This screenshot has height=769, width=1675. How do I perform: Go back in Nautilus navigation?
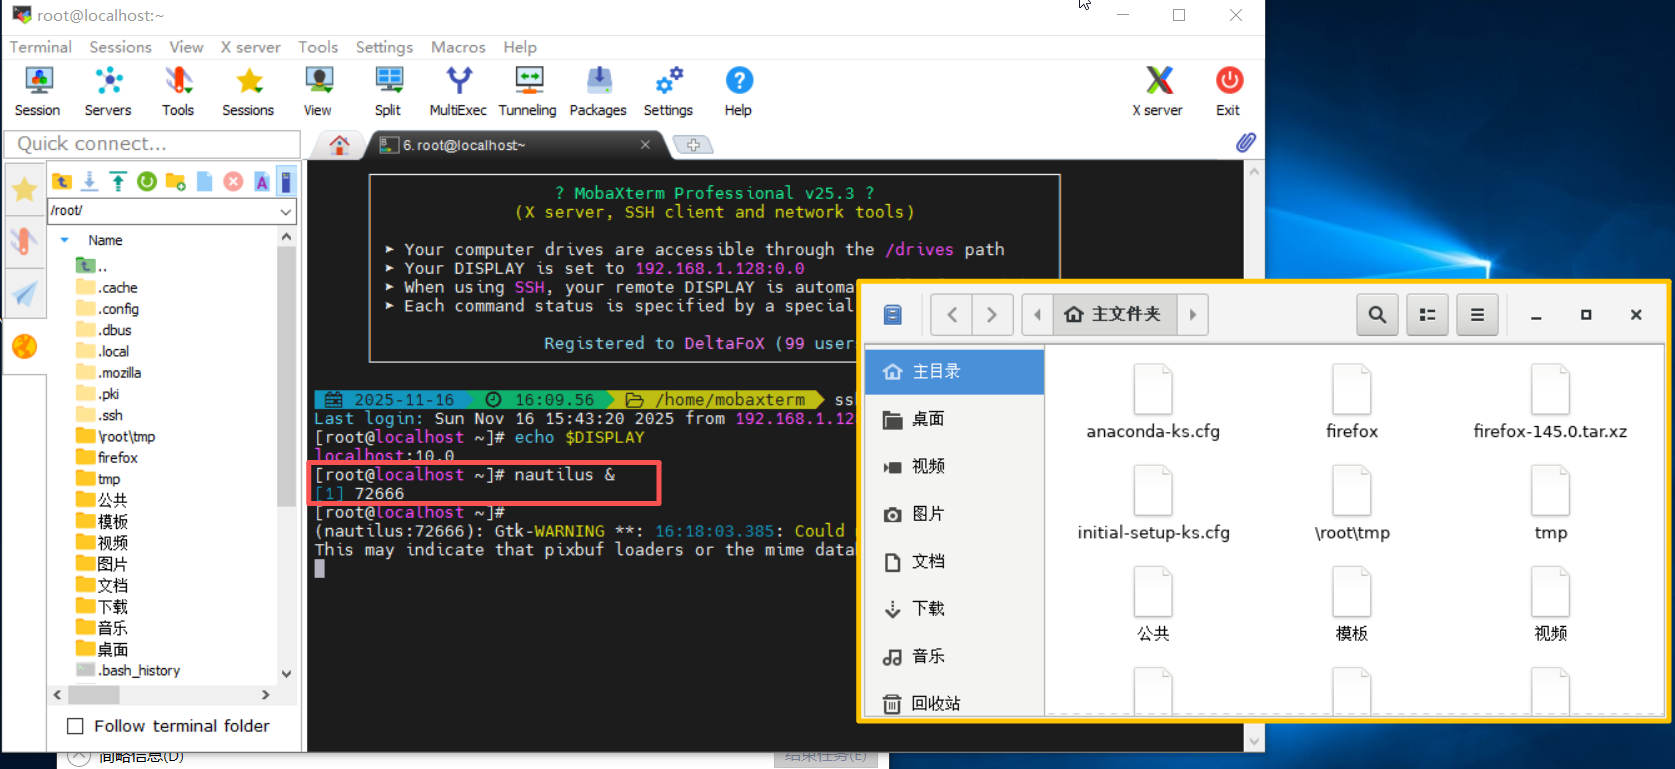click(x=952, y=315)
